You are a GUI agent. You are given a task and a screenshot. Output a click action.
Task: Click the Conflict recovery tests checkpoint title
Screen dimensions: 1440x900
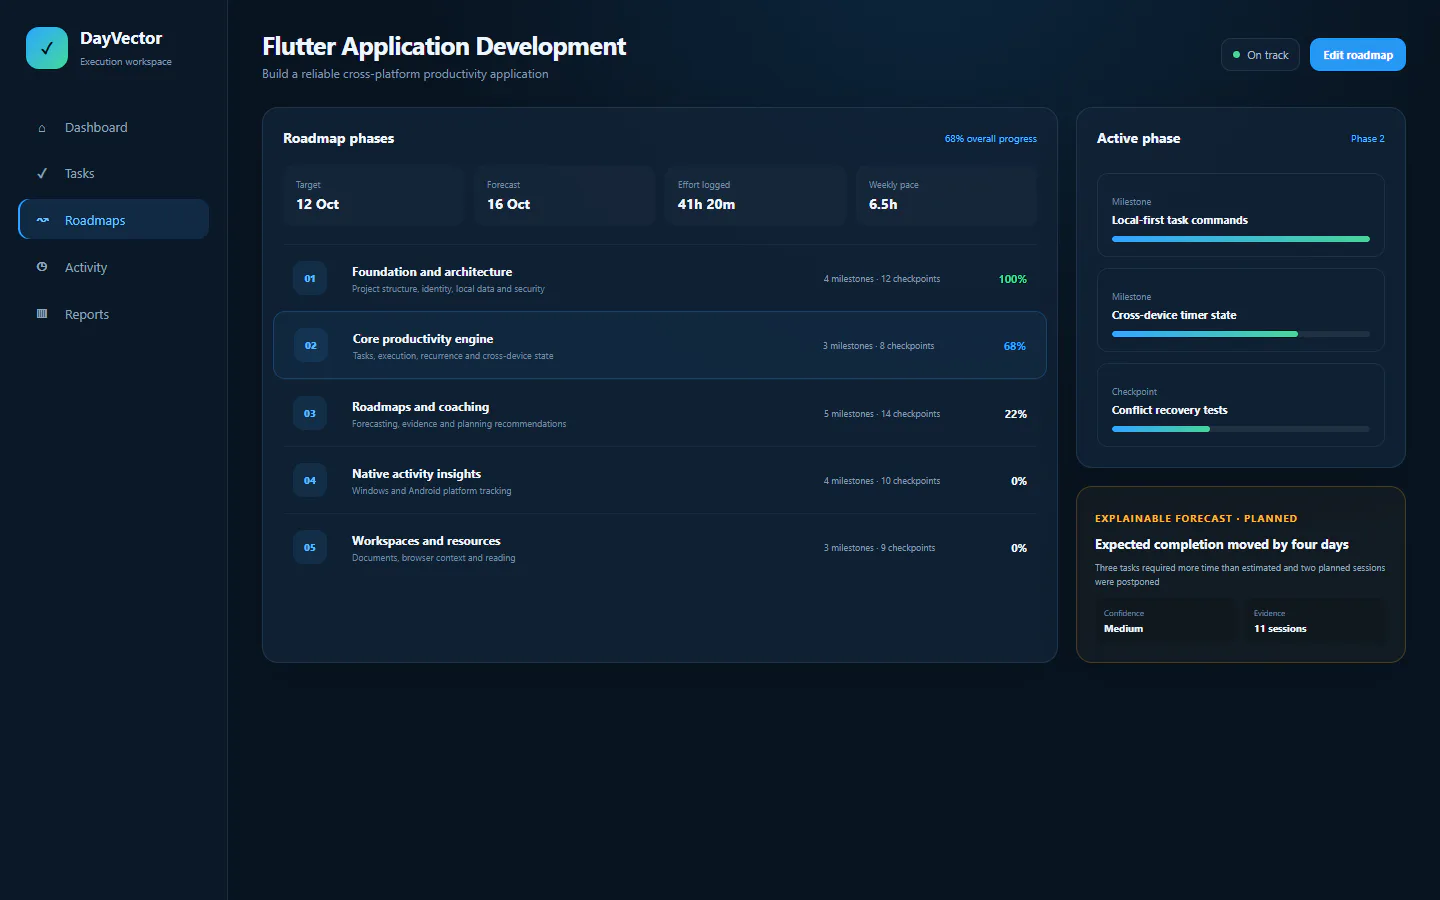click(1170, 410)
